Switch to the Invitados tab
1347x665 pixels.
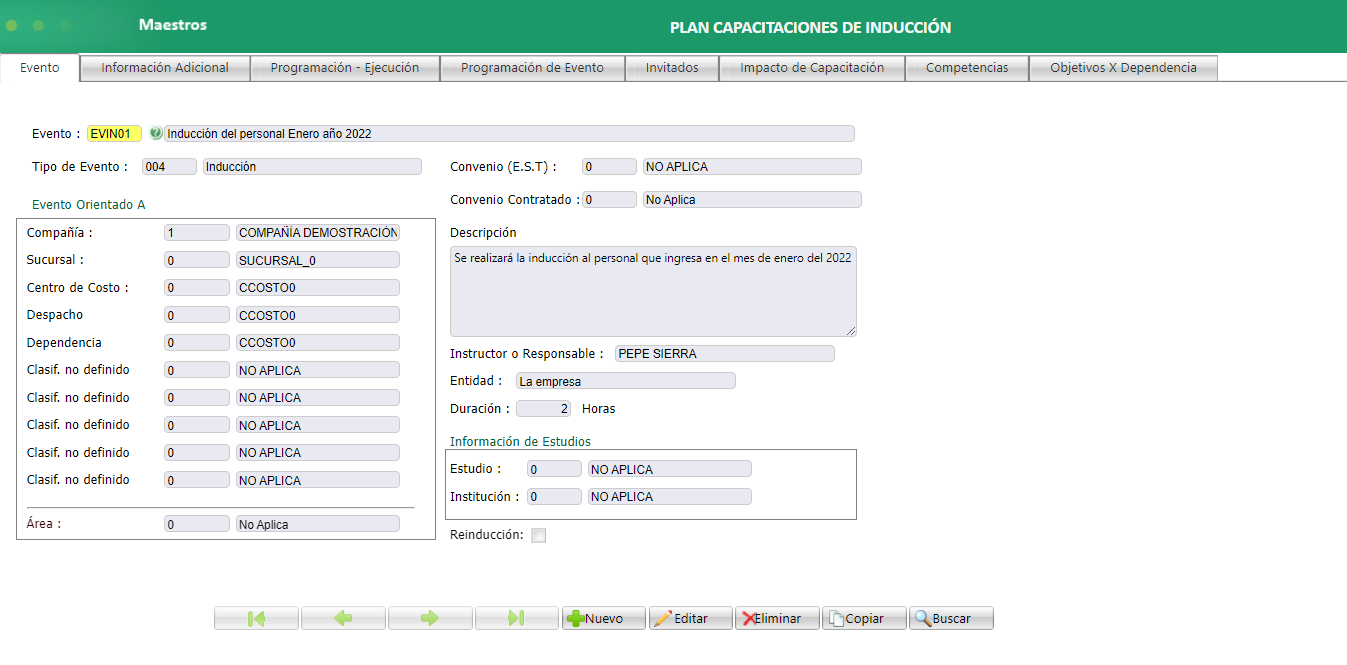(671, 67)
